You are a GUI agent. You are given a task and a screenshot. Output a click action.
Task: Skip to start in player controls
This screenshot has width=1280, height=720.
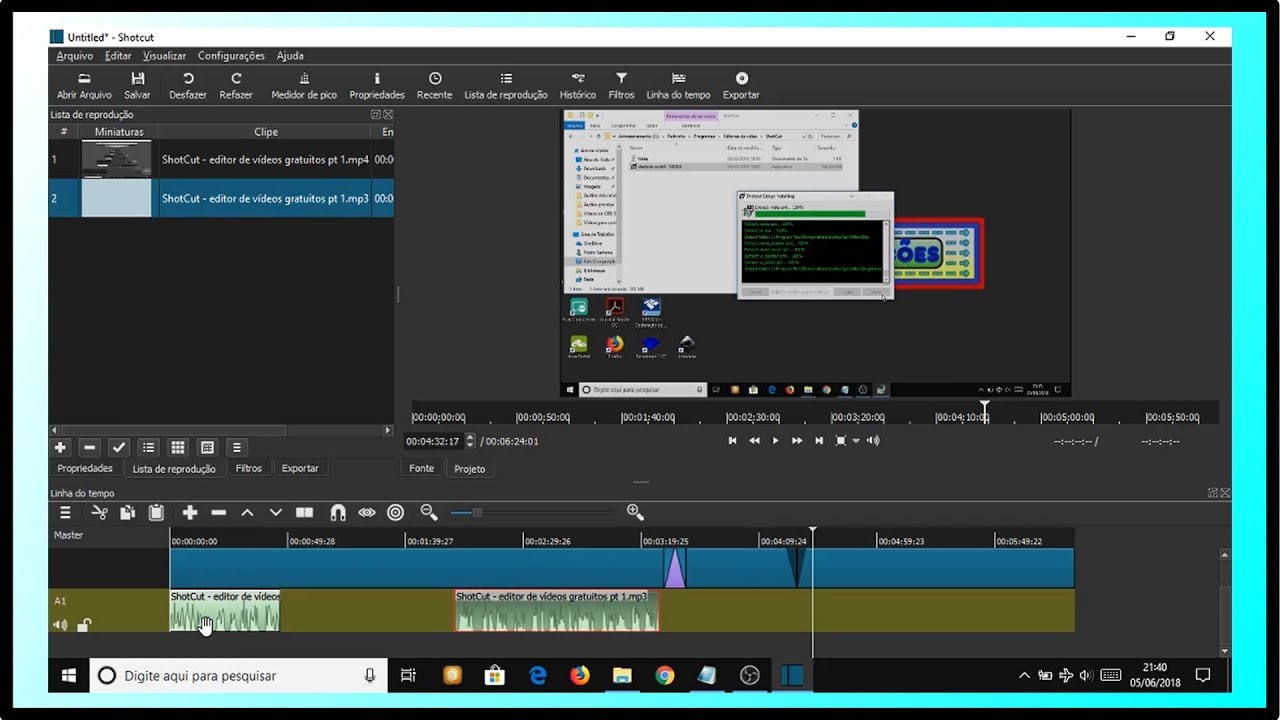click(x=732, y=441)
